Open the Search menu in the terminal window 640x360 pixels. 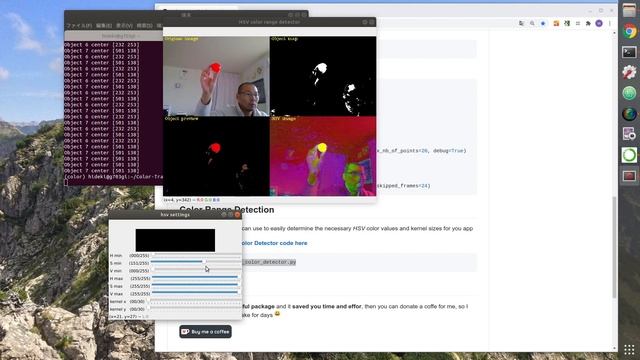point(144,26)
